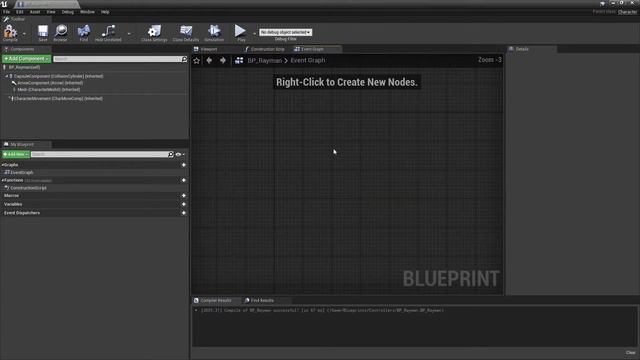Add a new variable with plus
640x360 pixels.
184,204
